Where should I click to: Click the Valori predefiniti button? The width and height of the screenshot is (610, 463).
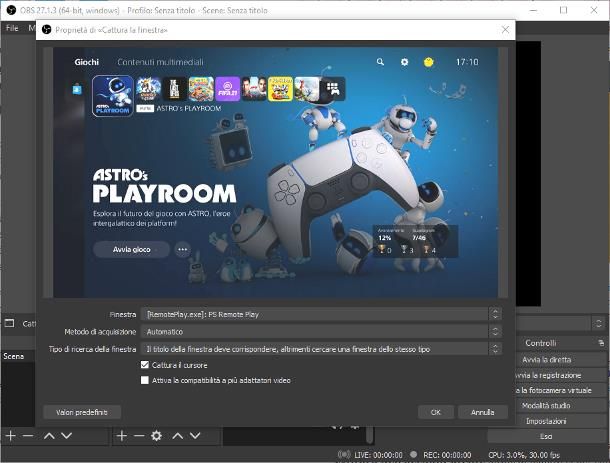[82, 412]
